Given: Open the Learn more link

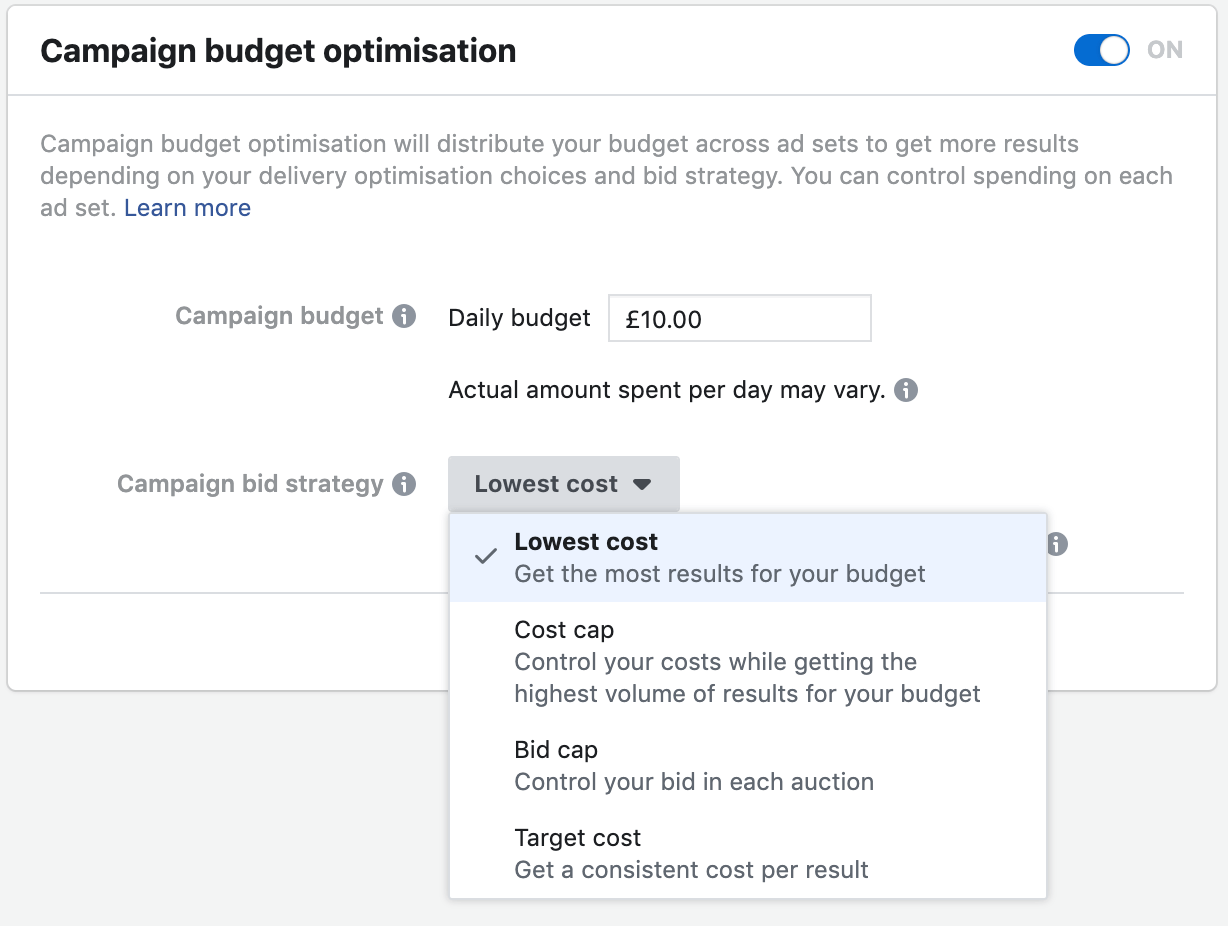Looking at the screenshot, I should tap(187, 208).
